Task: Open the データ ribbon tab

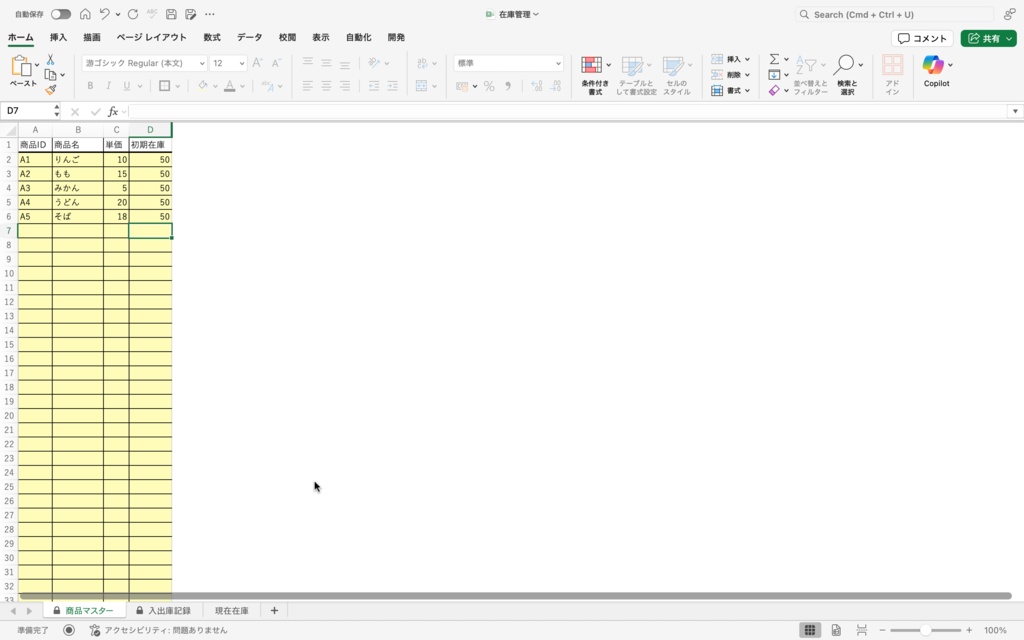Action: (249, 37)
